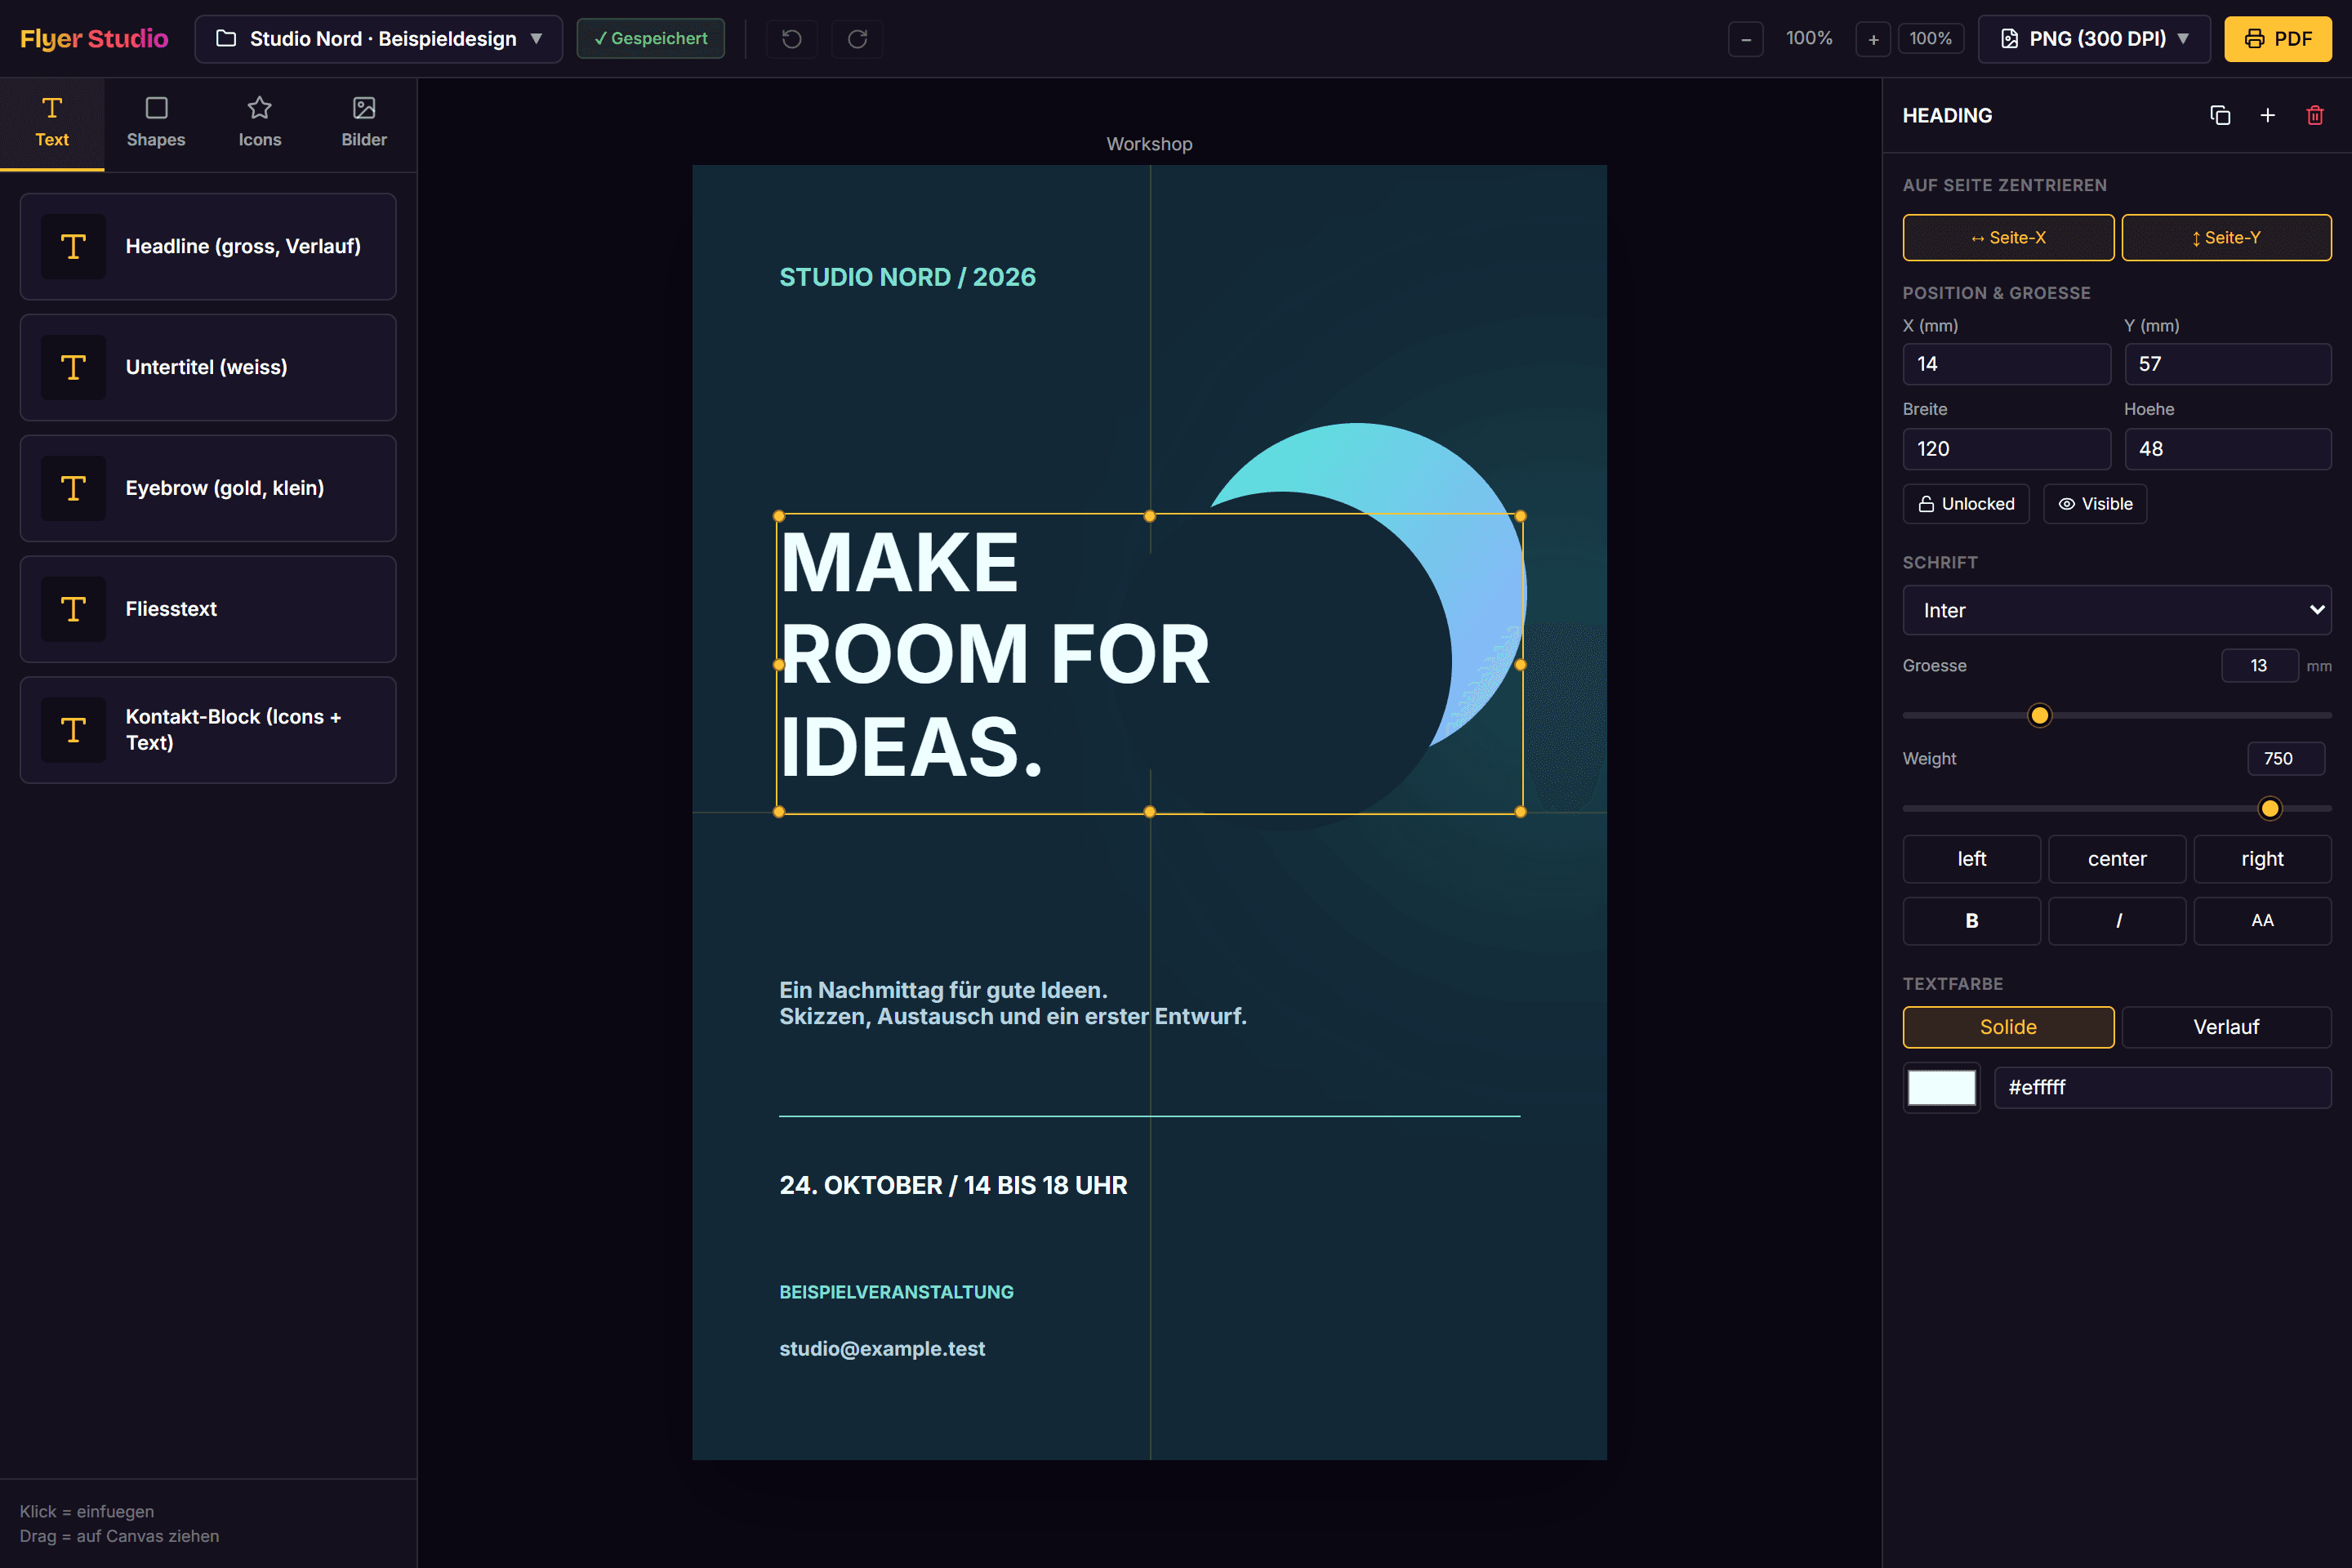Toggle uppercase with the AA button
2352x1568 pixels.
(2263, 921)
